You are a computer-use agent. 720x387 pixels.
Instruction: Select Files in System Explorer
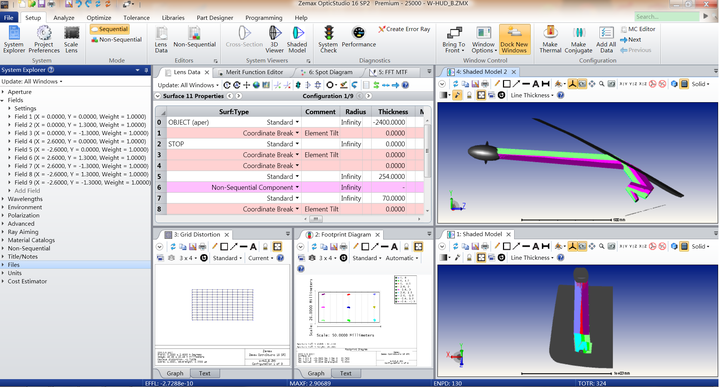[x=13, y=265]
